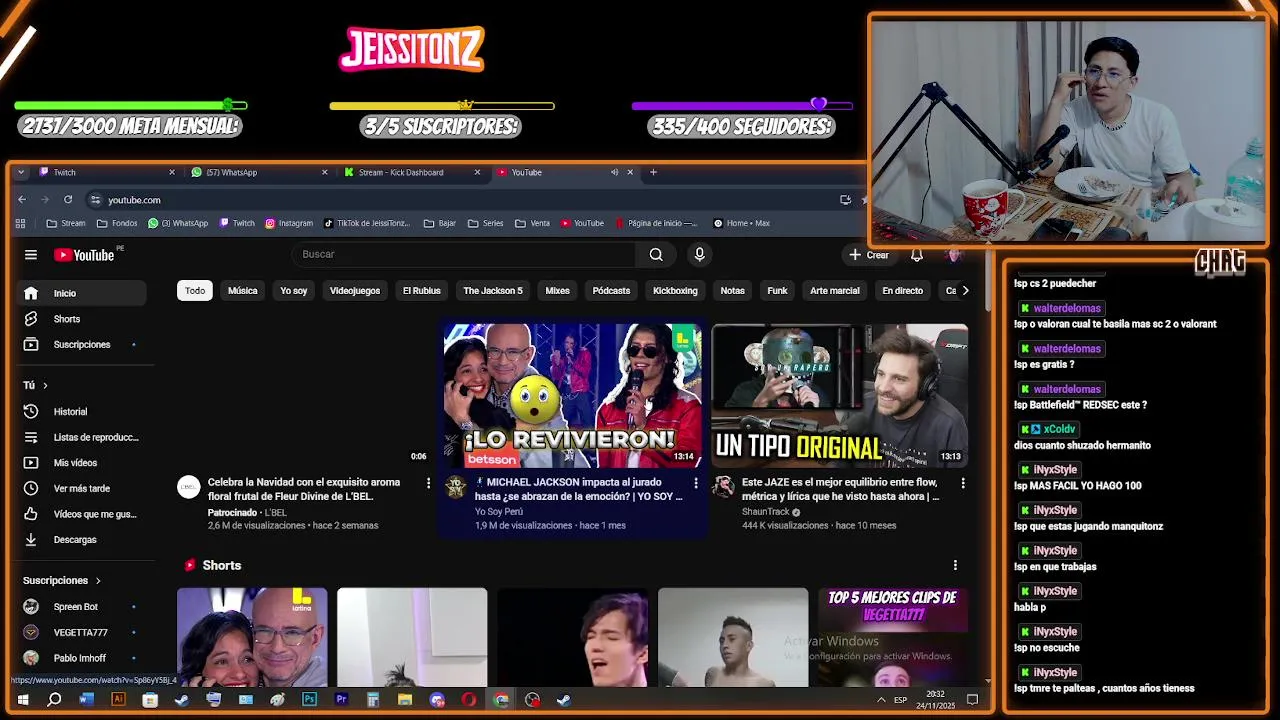
Task: Expand the Suscripciones section heading
Action: pyautogui.click(x=62, y=581)
